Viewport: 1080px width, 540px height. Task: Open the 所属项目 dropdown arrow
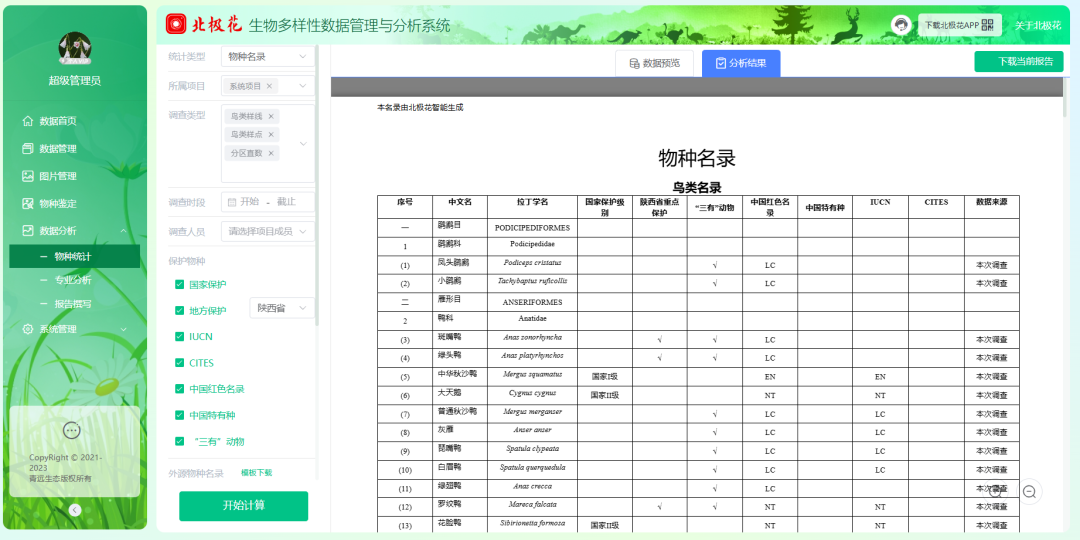(302, 86)
